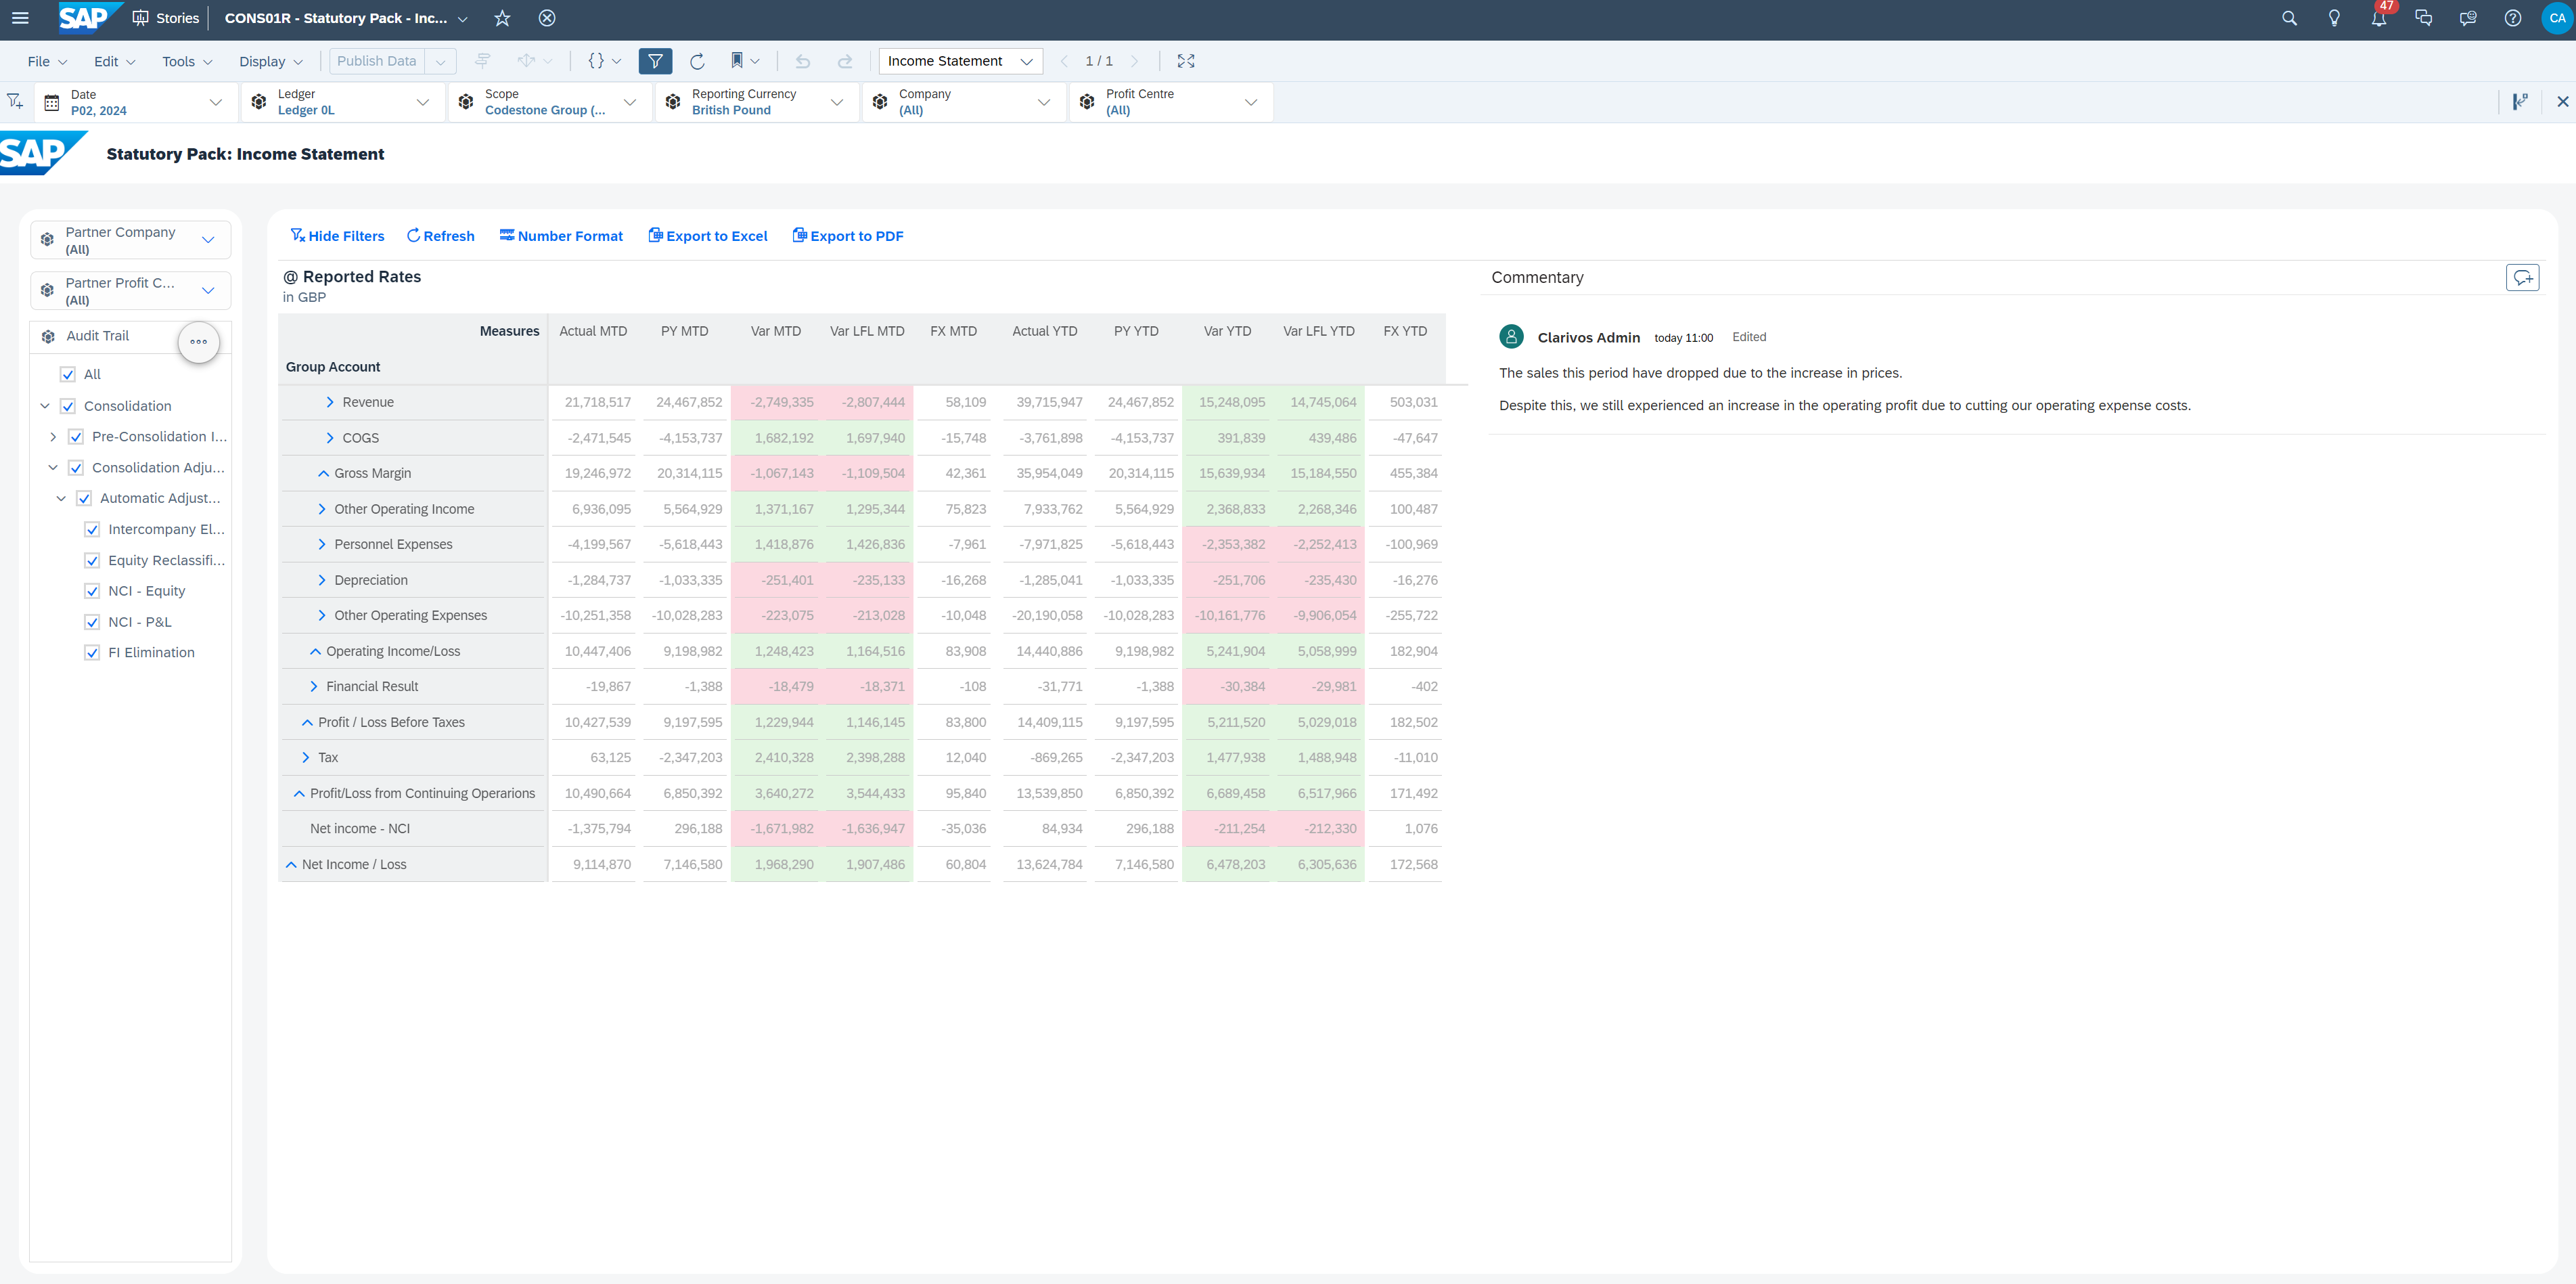Toggle the Automatic Adjustments checkbox
2576x1284 pixels.
click(84, 498)
